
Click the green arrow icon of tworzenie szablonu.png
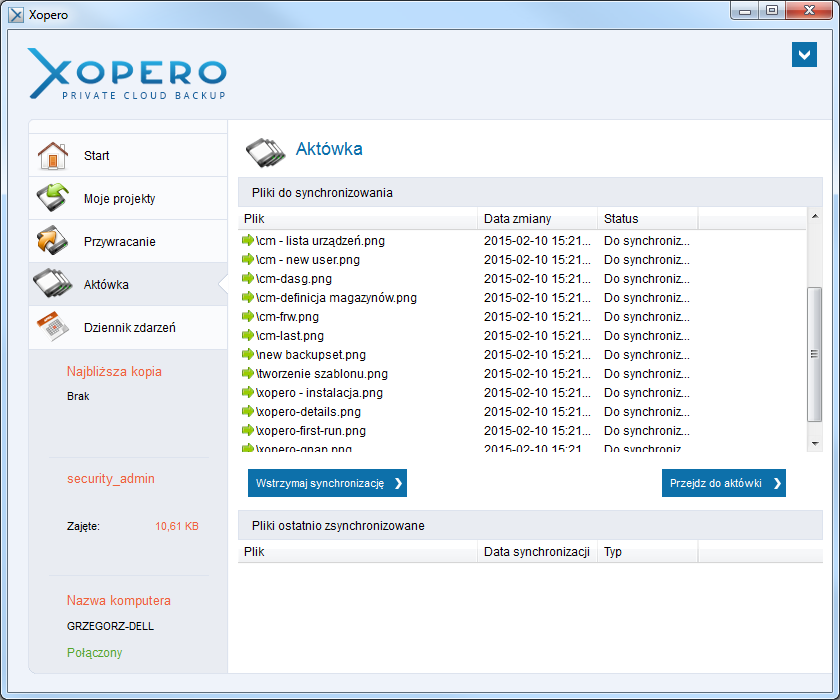[x=248, y=373]
